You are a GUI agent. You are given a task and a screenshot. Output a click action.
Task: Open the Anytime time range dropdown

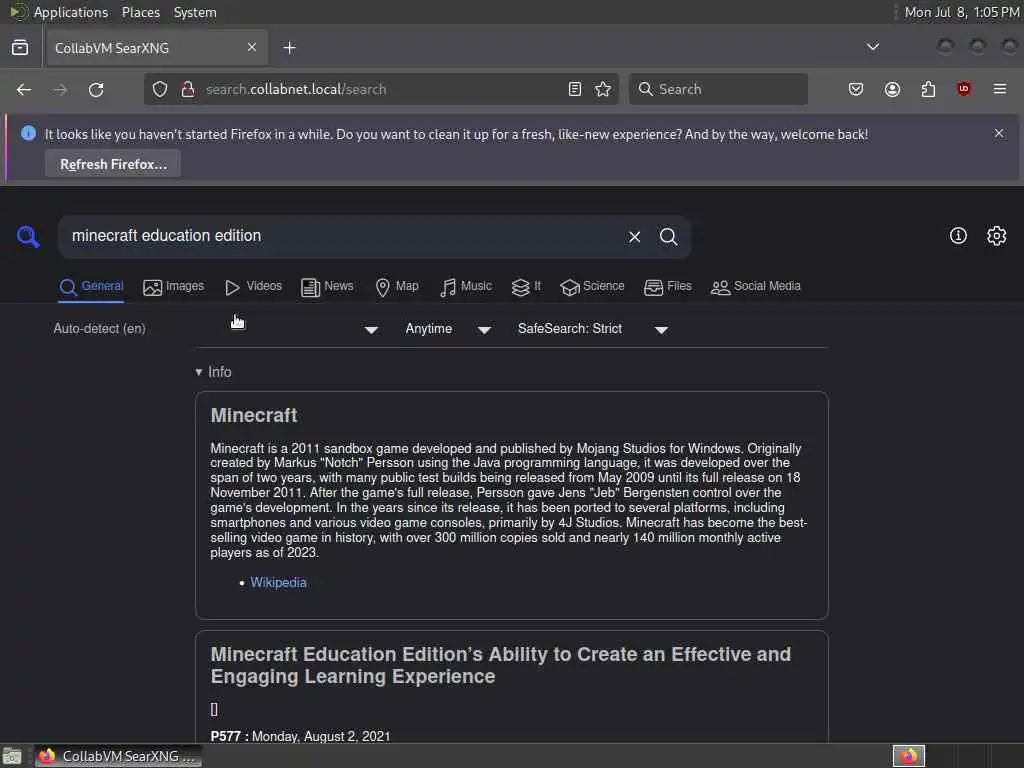coord(447,329)
